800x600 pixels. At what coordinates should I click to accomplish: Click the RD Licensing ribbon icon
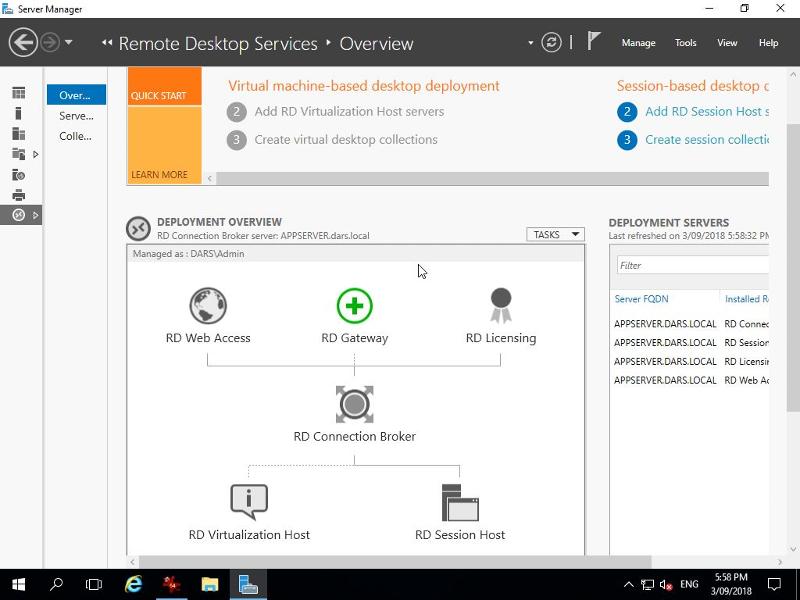pyautogui.click(x=501, y=306)
